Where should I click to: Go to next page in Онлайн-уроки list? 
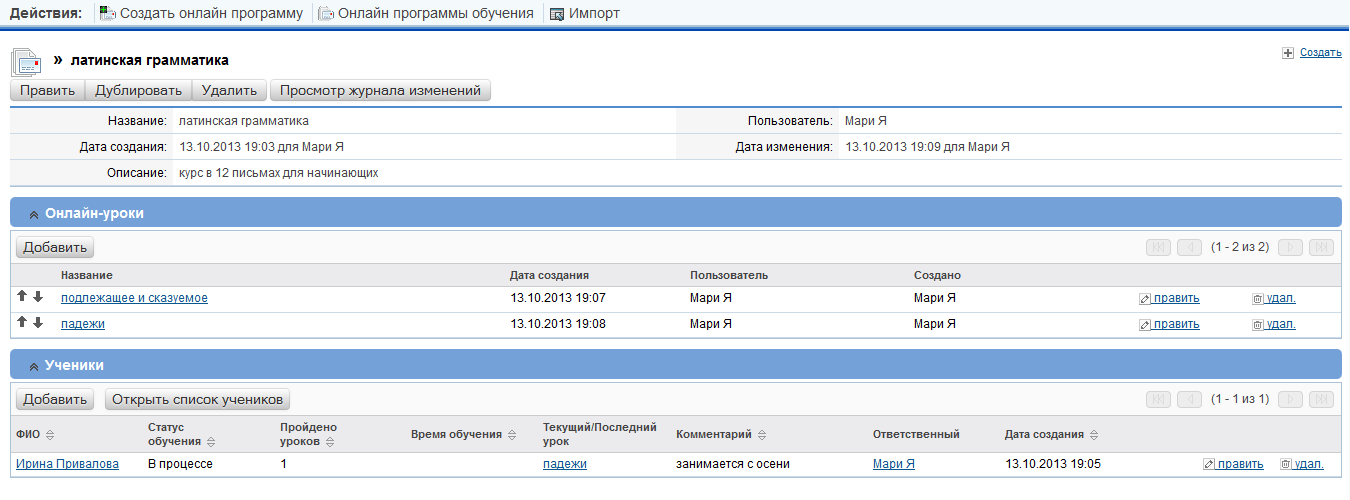click(x=1290, y=247)
